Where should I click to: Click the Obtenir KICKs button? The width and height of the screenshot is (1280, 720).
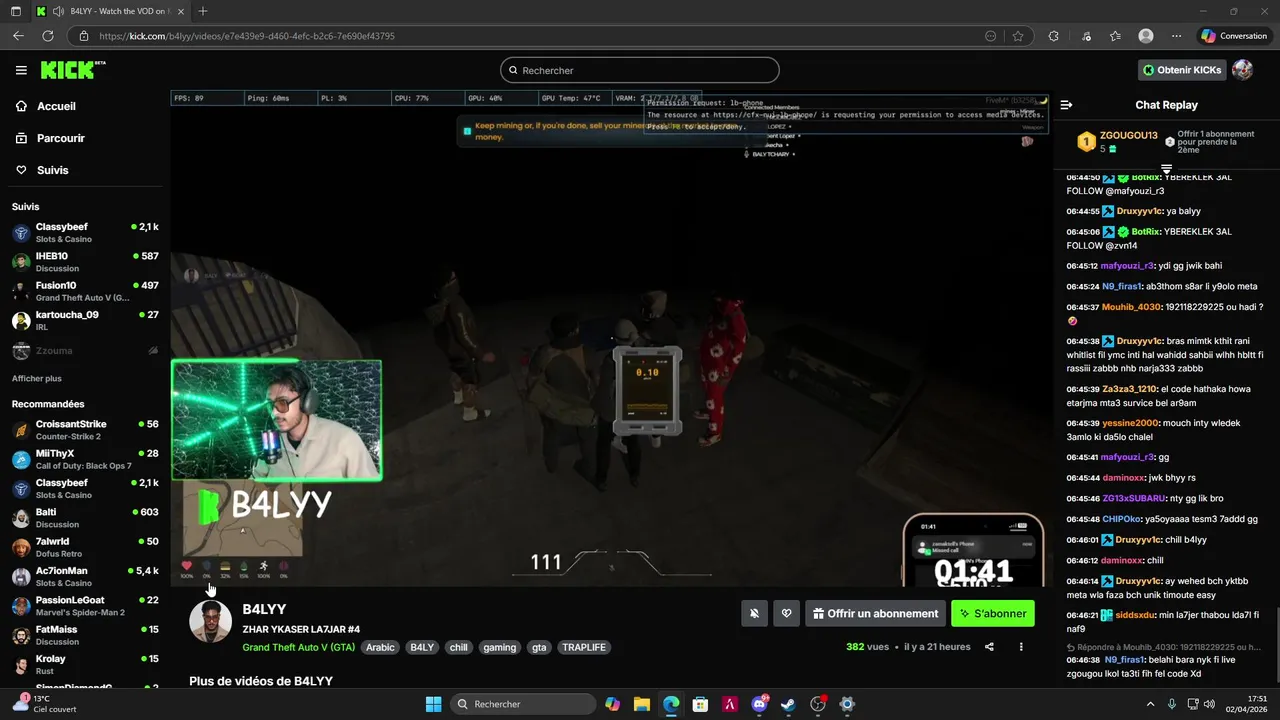coord(1182,70)
